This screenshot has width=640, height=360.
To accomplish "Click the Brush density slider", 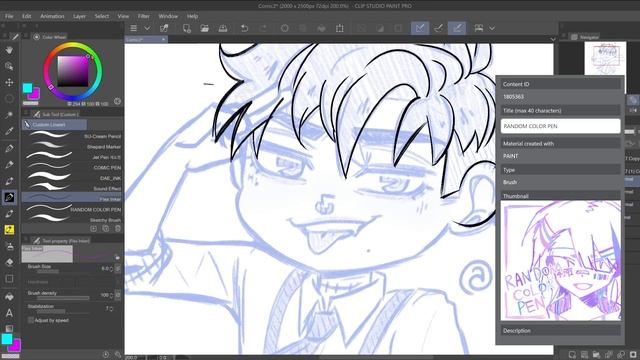I will point(62,299).
